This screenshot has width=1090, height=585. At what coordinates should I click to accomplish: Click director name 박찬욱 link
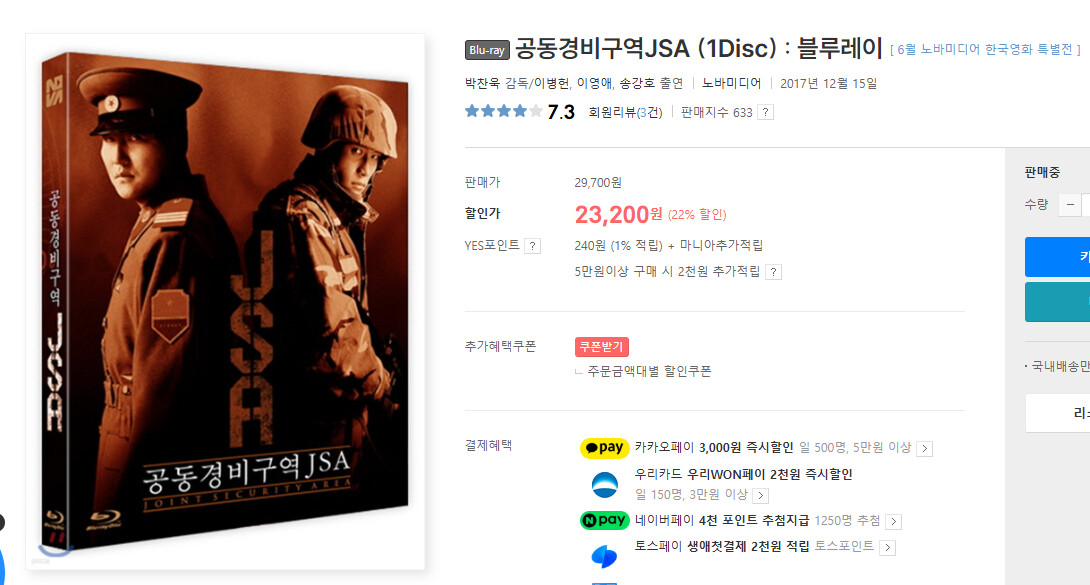click(482, 83)
